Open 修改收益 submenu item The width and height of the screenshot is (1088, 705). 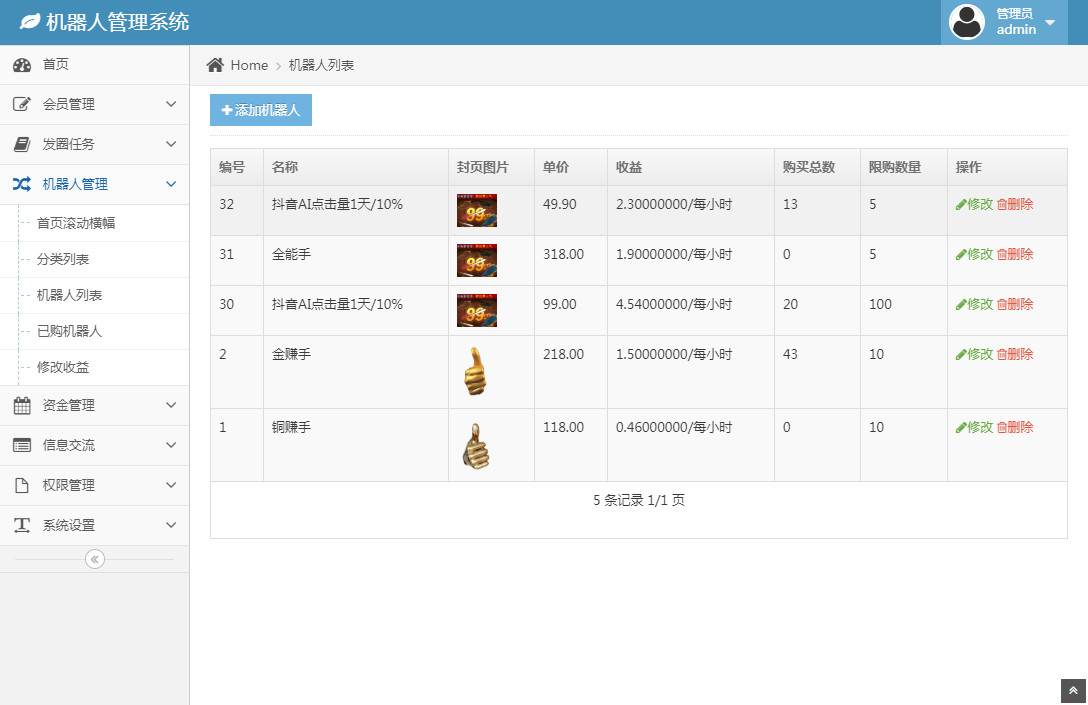pos(63,367)
